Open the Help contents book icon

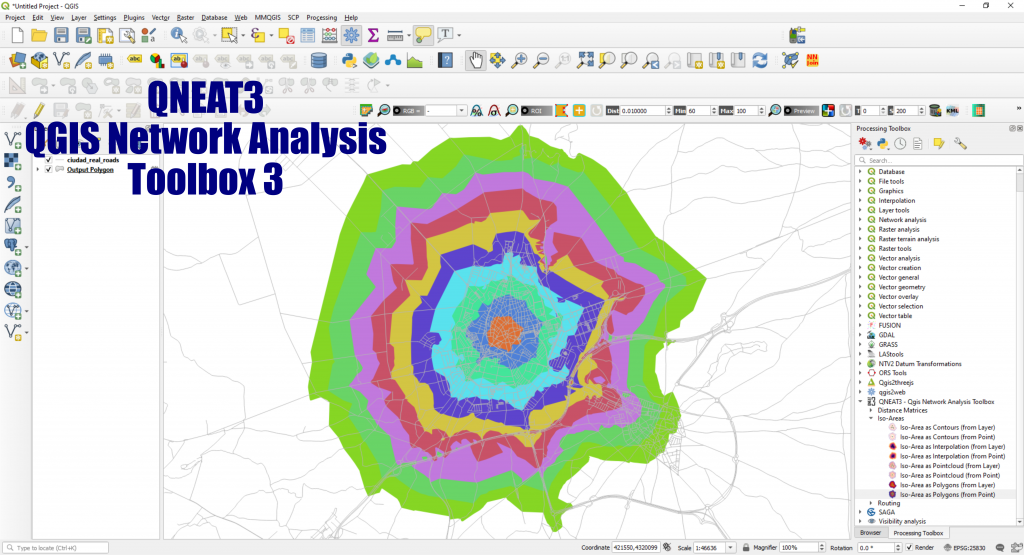[x=445, y=61]
